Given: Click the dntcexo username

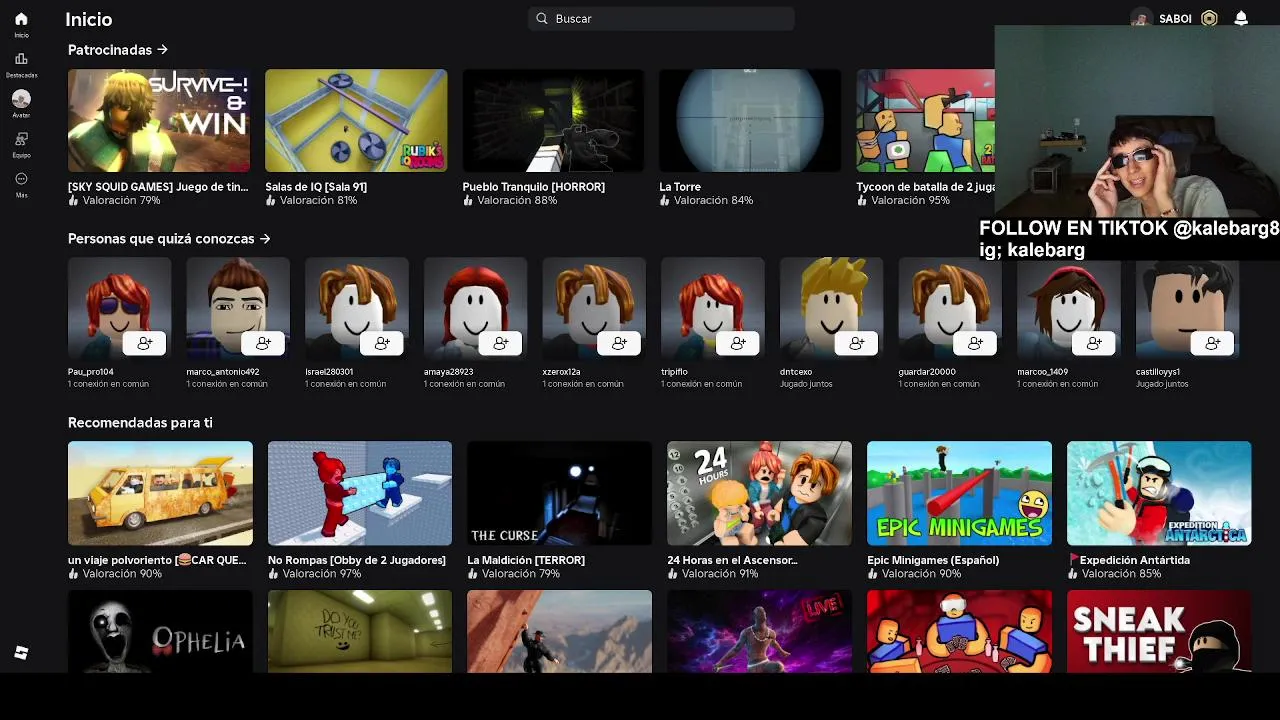Looking at the screenshot, I should 796,372.
